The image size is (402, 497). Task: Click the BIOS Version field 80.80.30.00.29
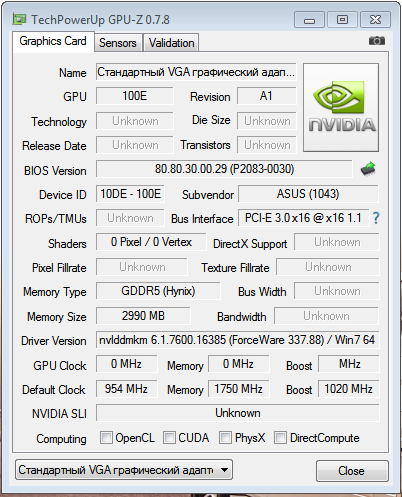point(224,169)
